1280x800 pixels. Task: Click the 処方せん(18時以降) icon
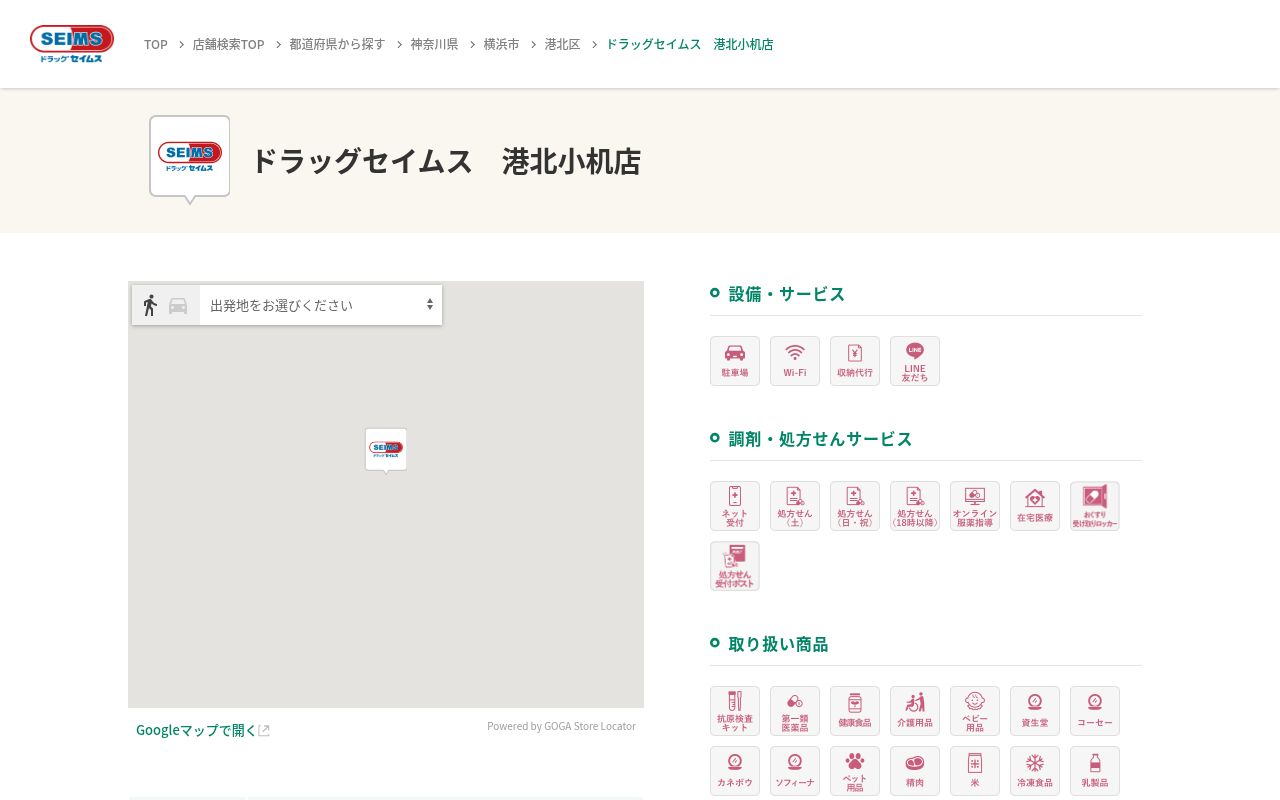pyautogui.click(x=915, y=506)
